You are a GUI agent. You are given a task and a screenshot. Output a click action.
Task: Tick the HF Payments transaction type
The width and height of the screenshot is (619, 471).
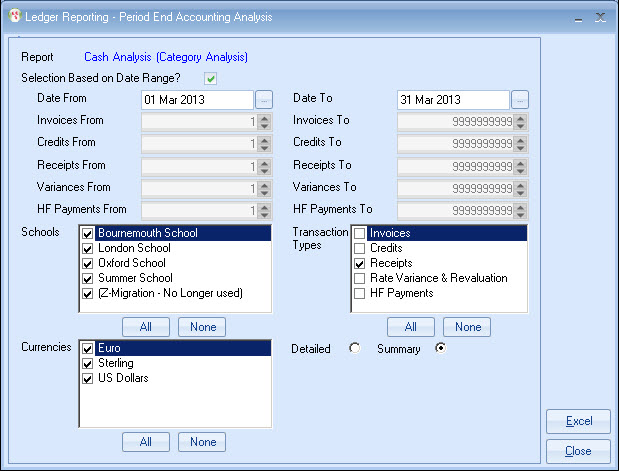pyautogui.click(x=358, y=293)
